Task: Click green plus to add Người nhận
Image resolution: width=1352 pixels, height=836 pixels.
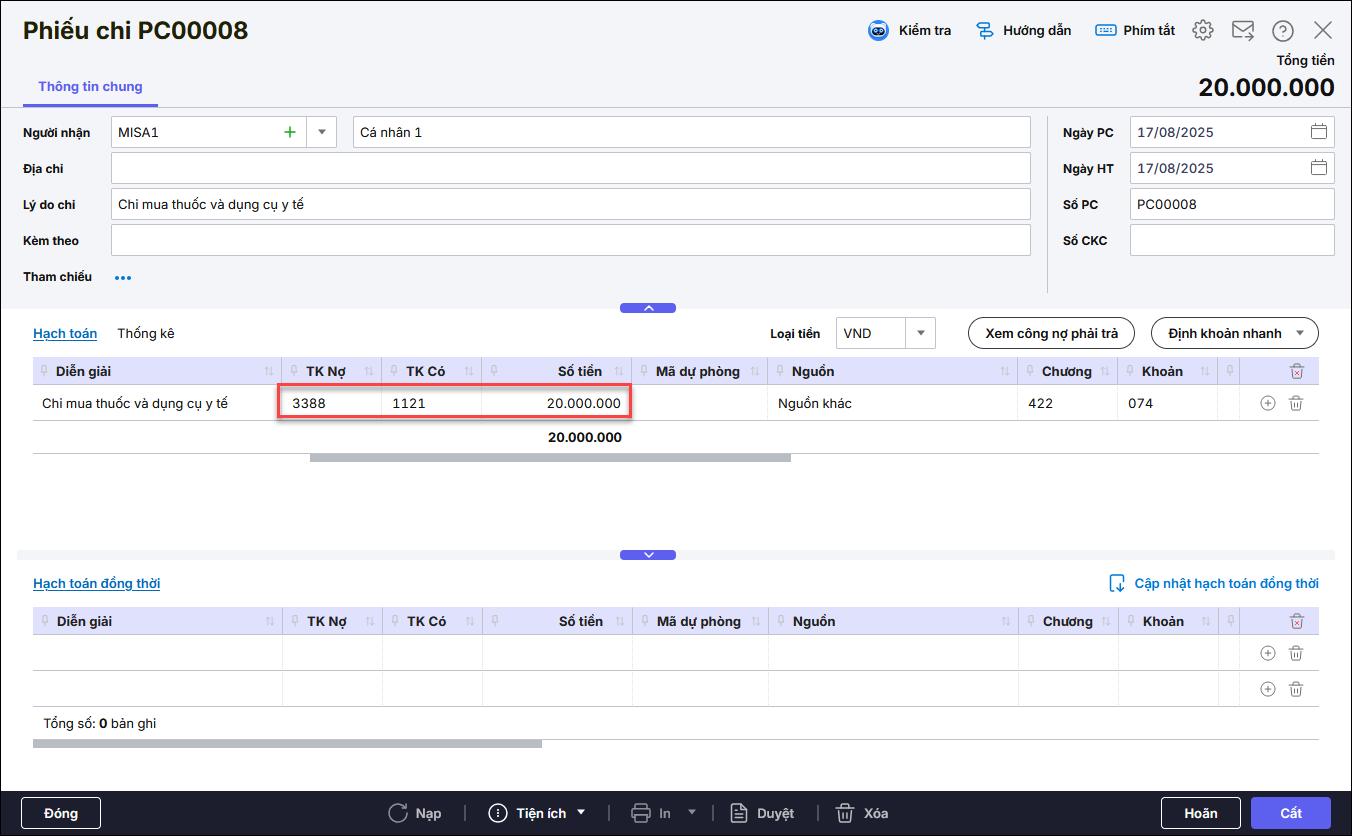Action: coord(290,132)
